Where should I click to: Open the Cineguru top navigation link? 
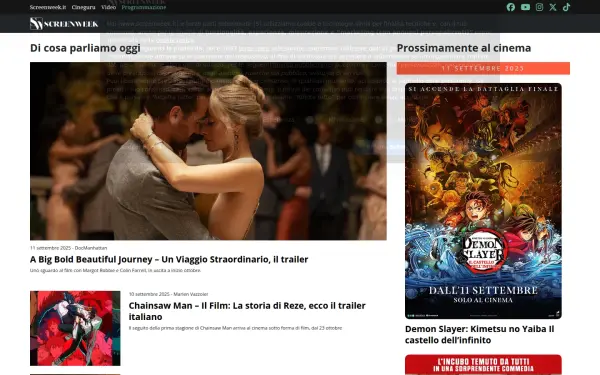83,7
